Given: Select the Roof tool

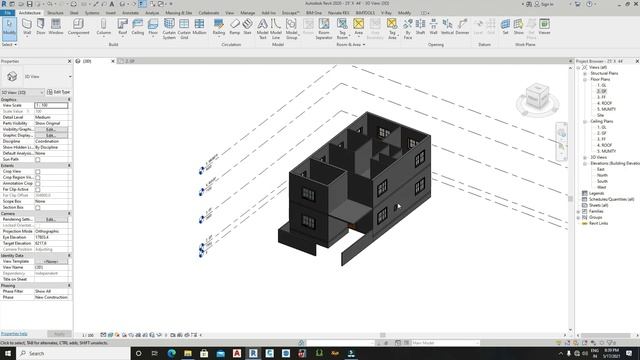Looking at the screenshot, I should (122, 27).
